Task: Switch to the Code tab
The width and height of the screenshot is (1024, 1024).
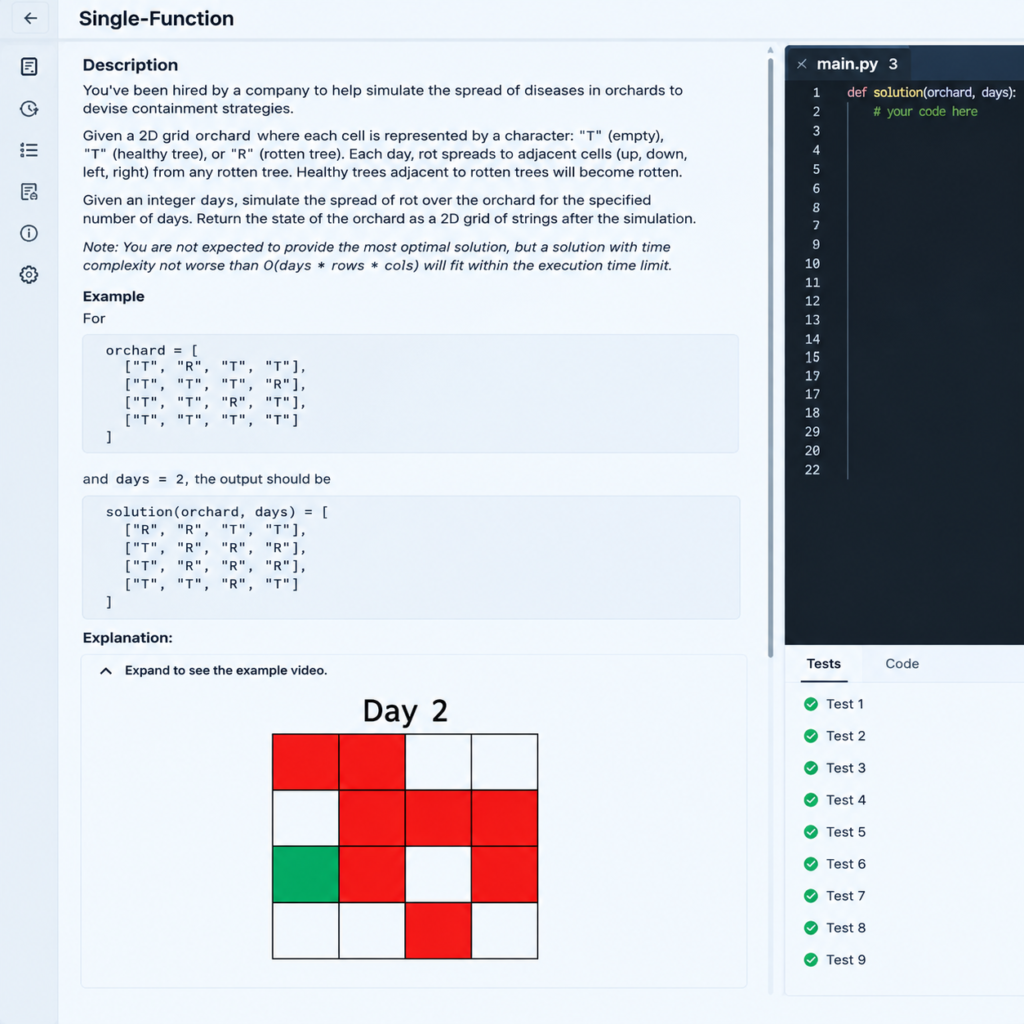Action: pyautogui.click(x=902, y=664)
